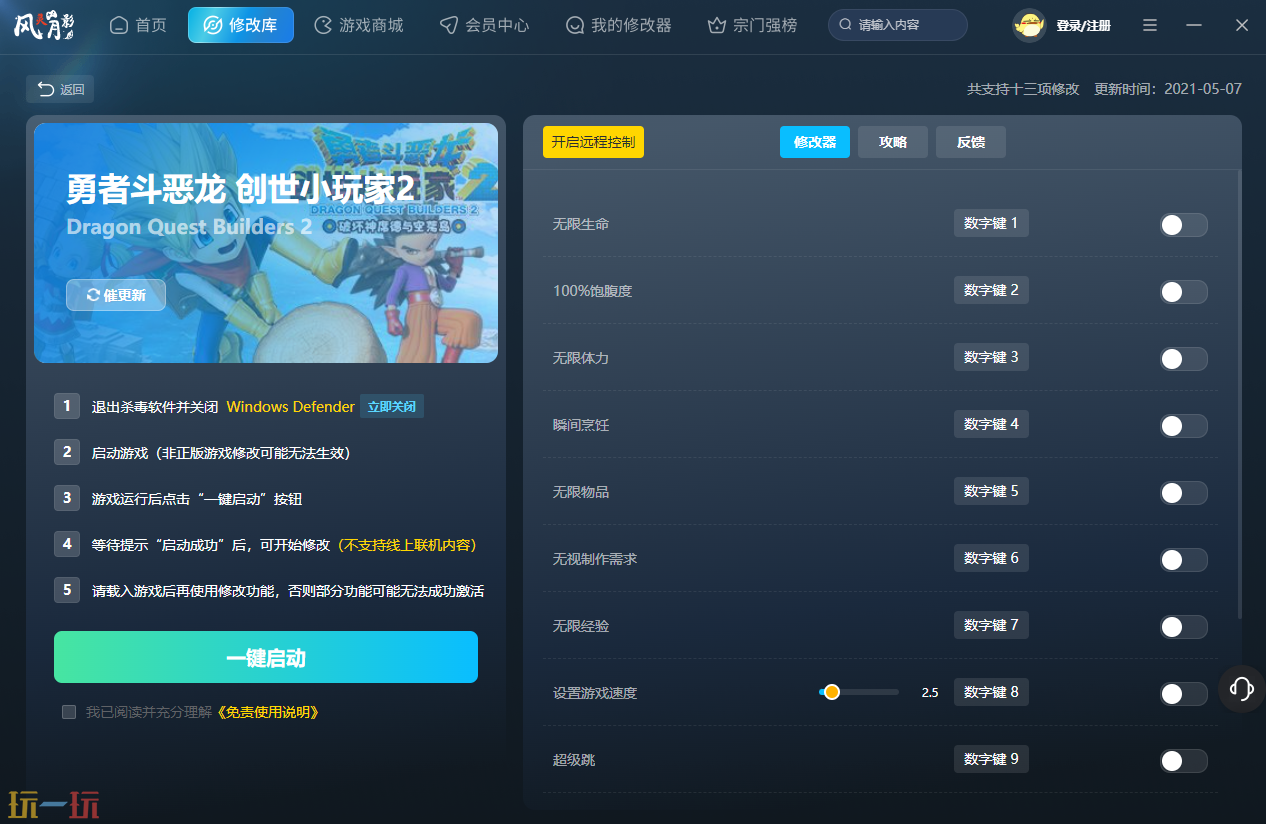The height and width of the screenshot is (824, 1266).
Task: Click the Dragon Quest Builders 2 banner image
Action: (266, 243)
